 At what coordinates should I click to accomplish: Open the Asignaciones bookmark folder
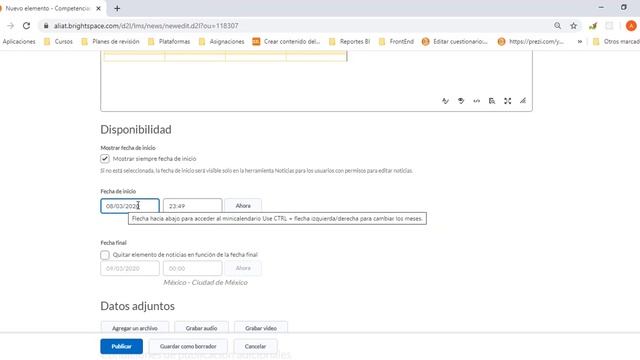pyautogui.click(x=221, y=42)
